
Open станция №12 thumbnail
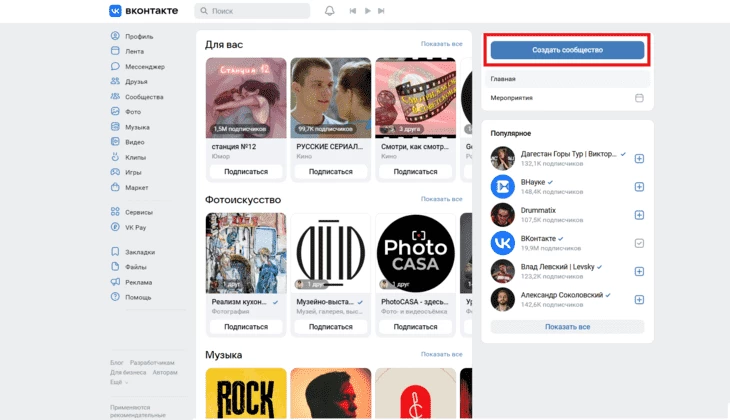[246, 98]
